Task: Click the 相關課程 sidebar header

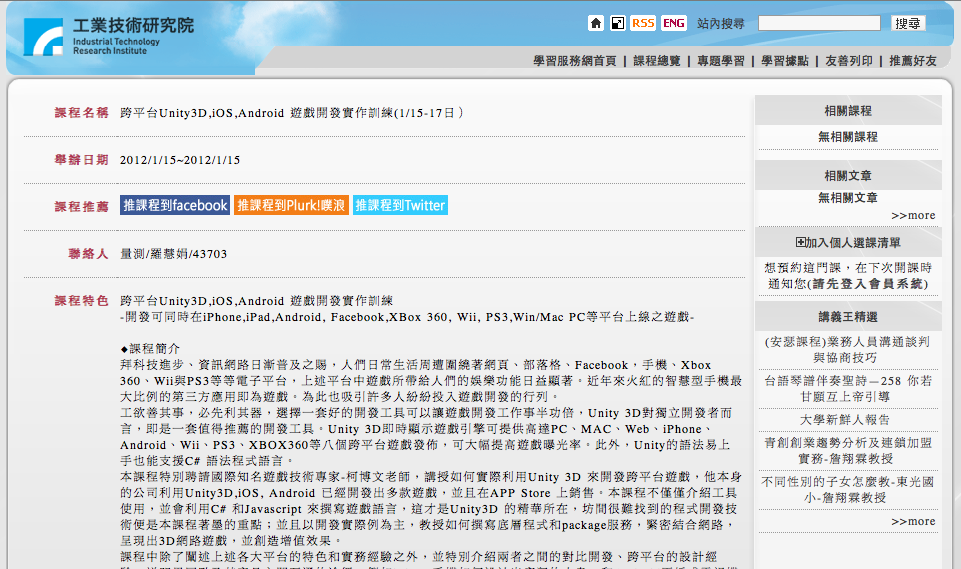Action: coord(848,110)
